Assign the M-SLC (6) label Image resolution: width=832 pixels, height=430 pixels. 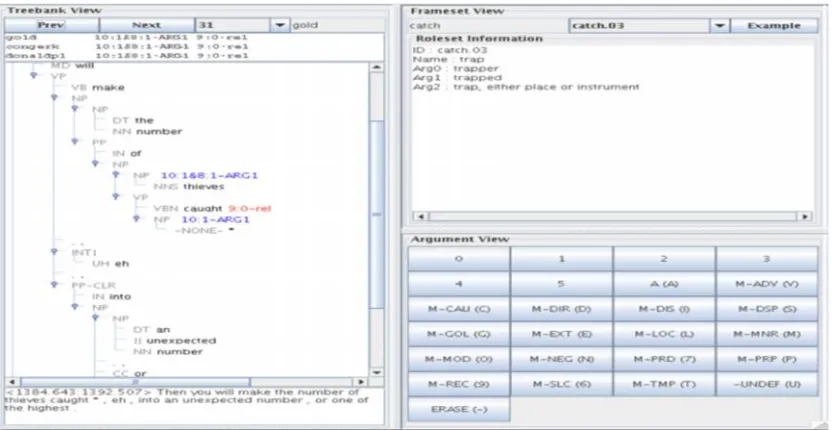(x=561, y=384)
